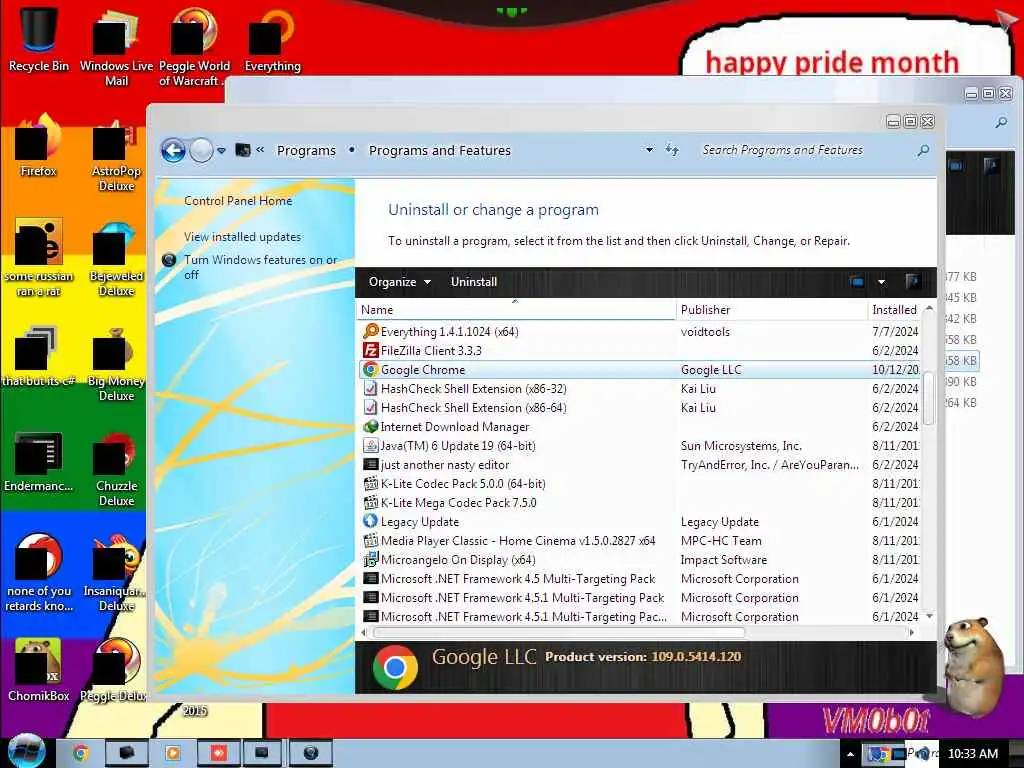This screenshot has height=768, width=1024.
Task: Select K-Lite Mega Codec Pack 7.5.0 row
Action: pos(640,503)
